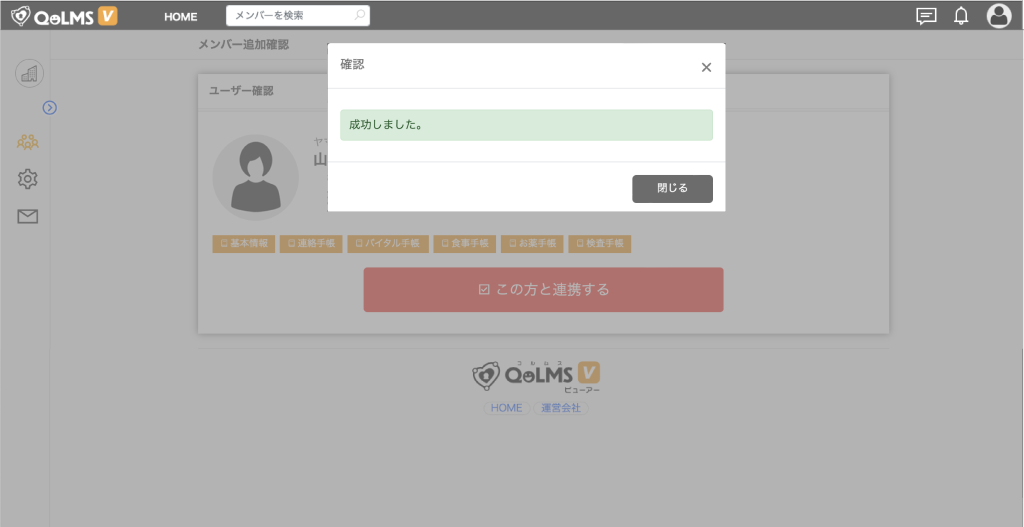Click the magnifying glass search icon
Image resolution: width=1024 pixels, height=527 pixels.
click(x=360, y=16)
